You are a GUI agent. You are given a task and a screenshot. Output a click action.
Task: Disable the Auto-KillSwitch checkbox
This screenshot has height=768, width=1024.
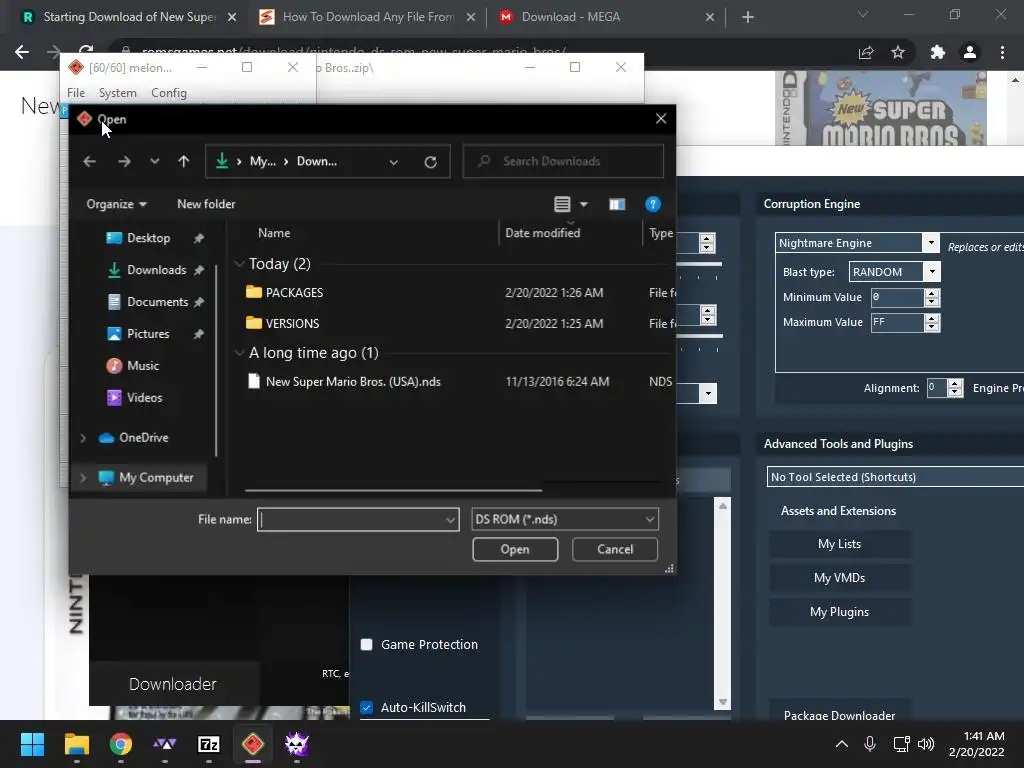point(366,708)
